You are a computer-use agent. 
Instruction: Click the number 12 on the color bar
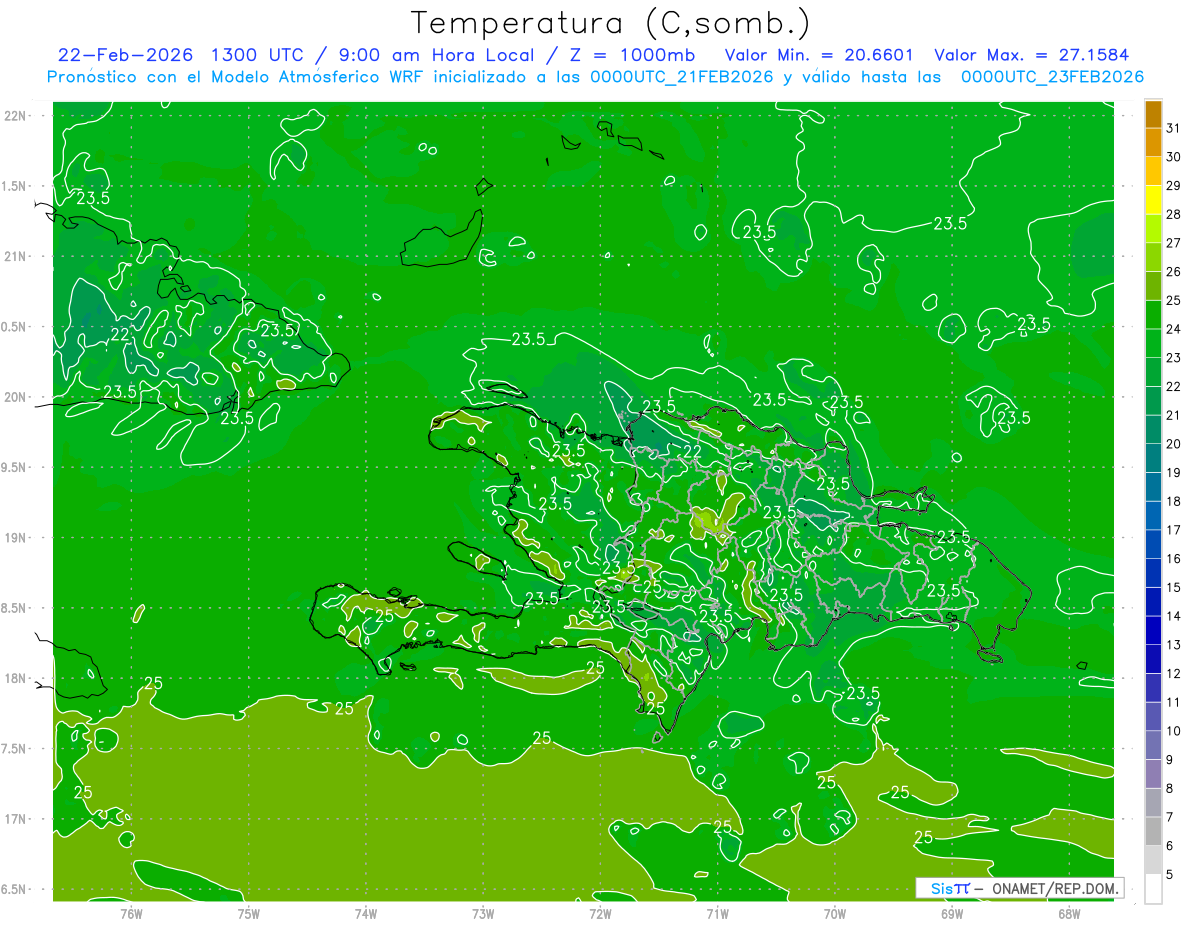click(1174, 674)
